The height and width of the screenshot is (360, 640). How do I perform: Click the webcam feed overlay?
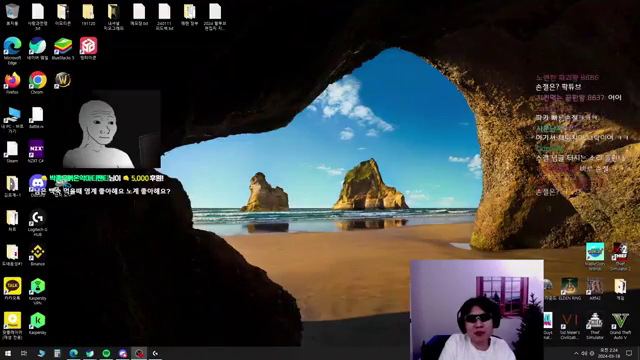click(477, 310)
